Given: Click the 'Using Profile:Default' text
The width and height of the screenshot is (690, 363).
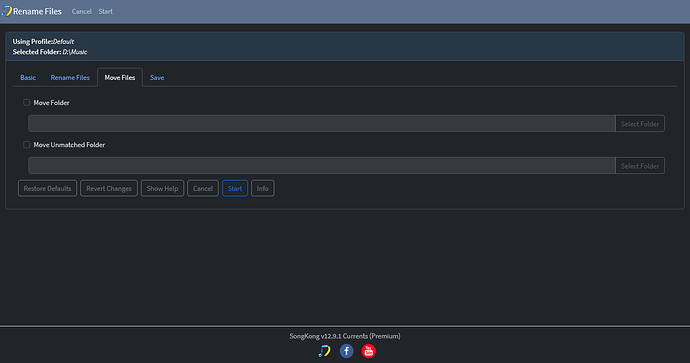Looking at the screenshot, I should click(43, 41).
